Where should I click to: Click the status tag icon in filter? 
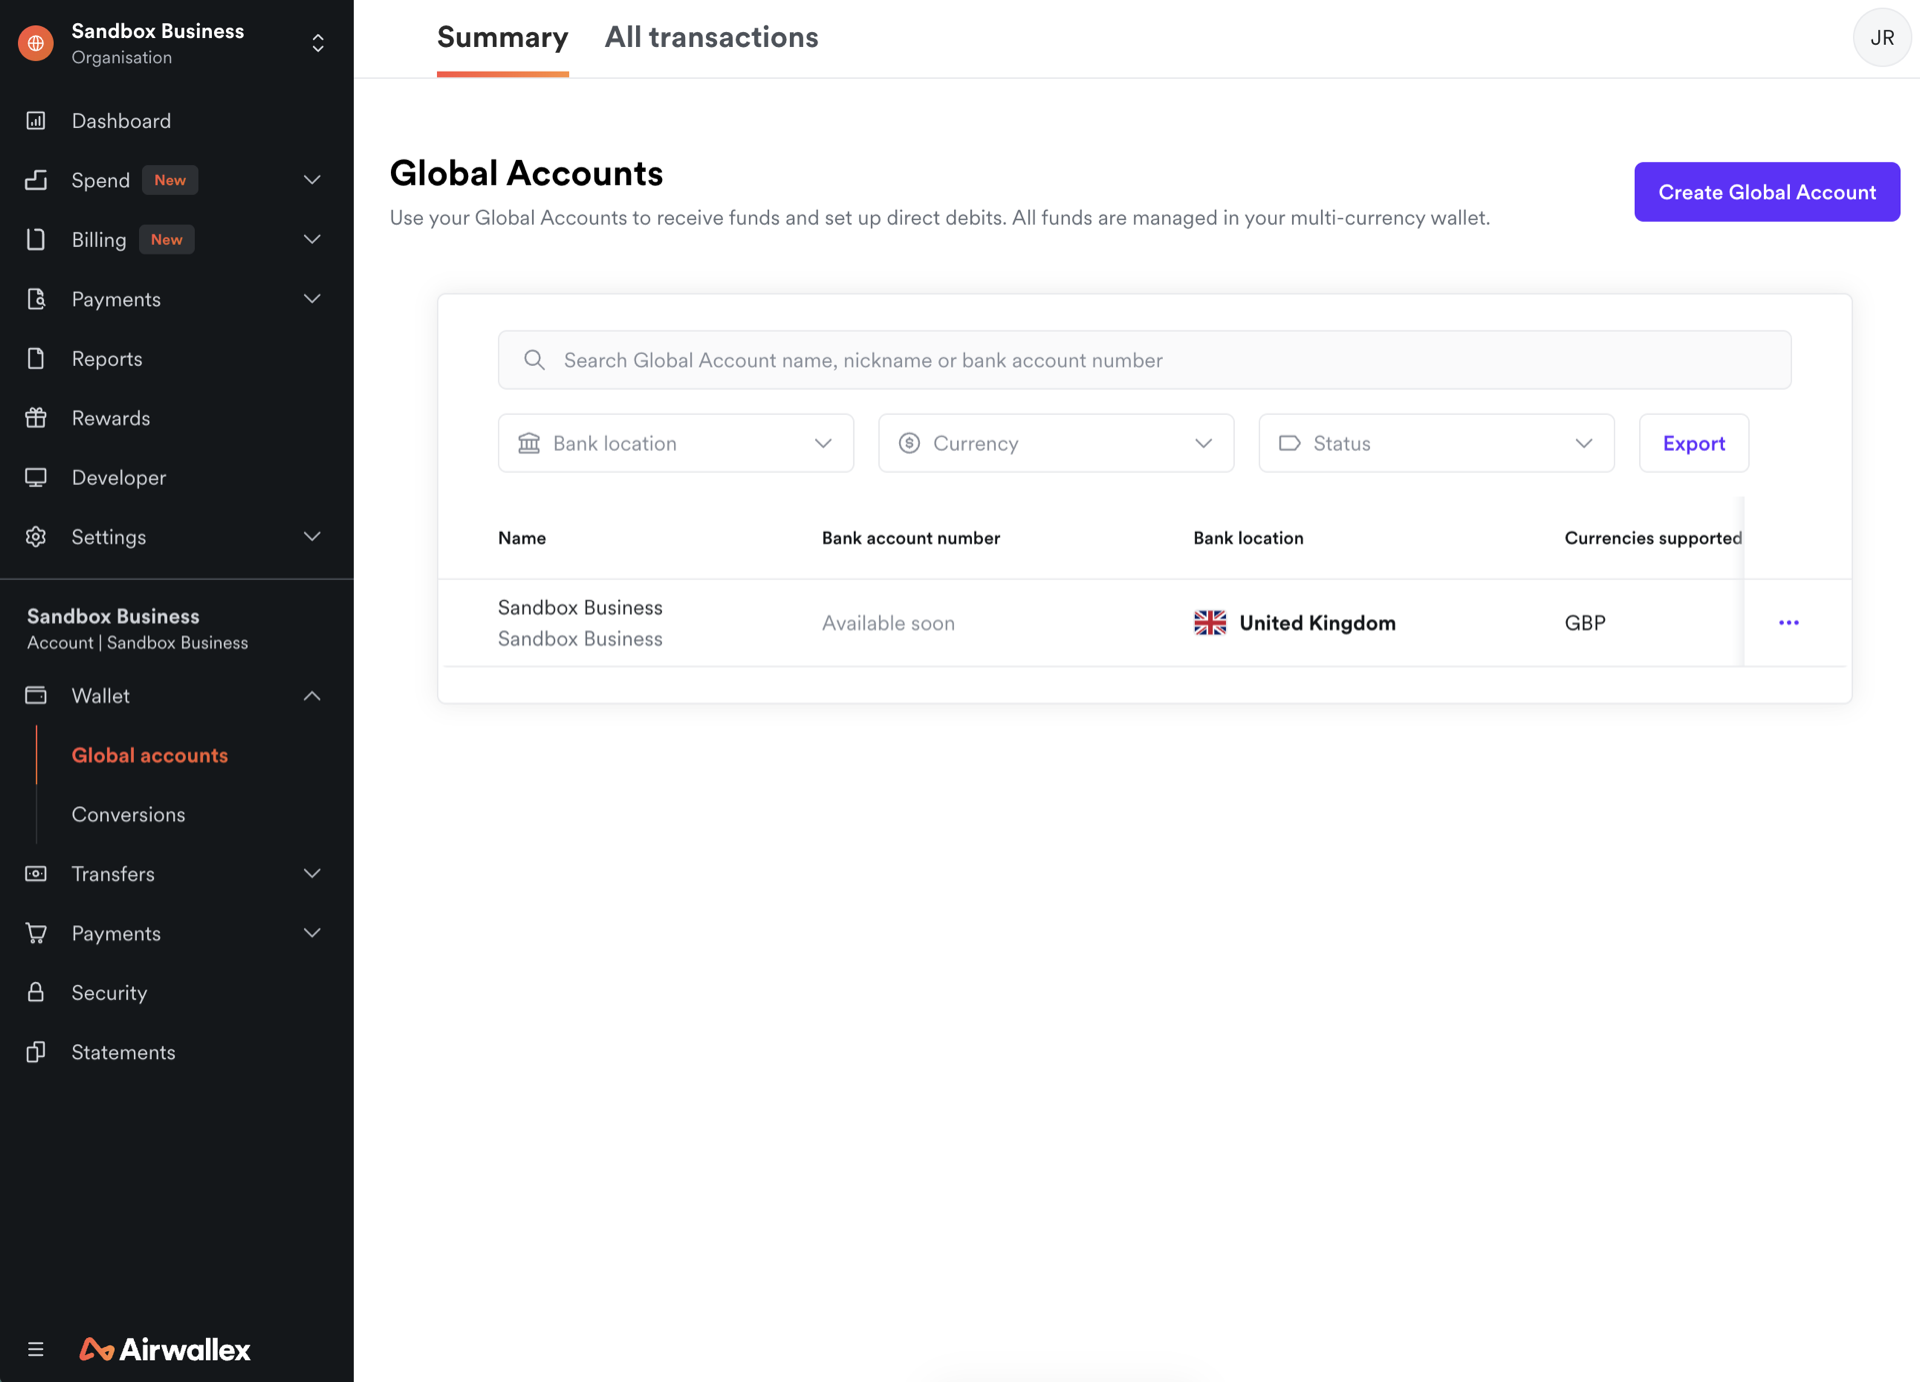point(1290,443)
